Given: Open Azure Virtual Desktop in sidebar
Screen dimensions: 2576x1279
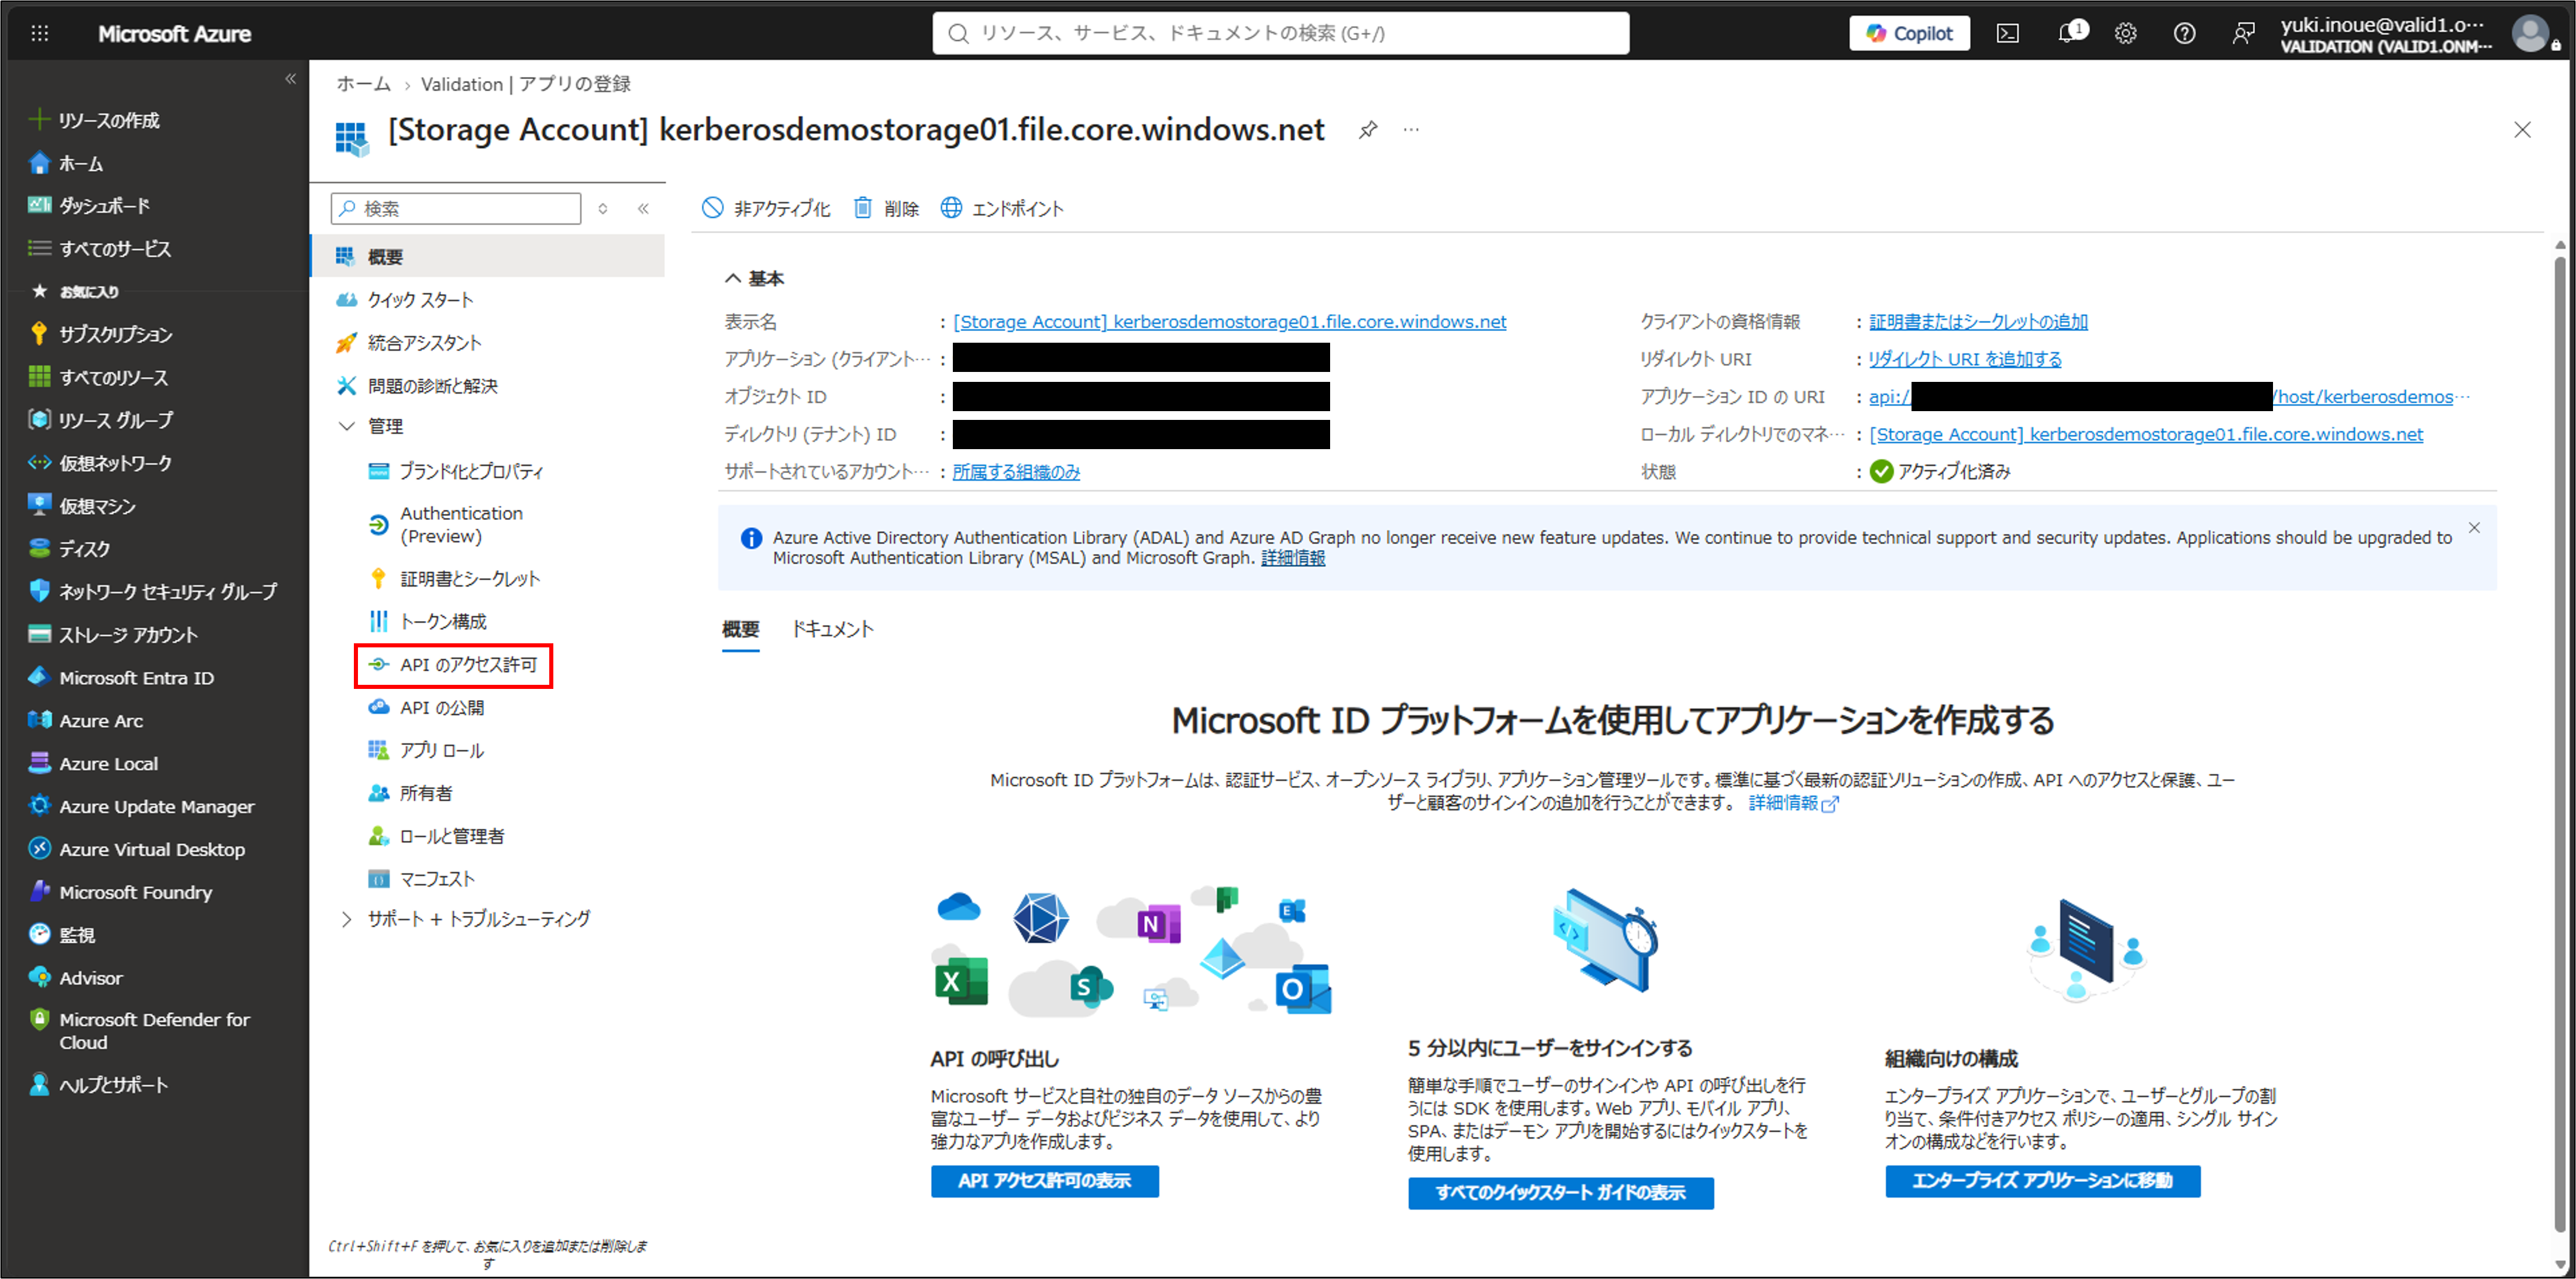Looking at the screenshot, I should point(137,849).
